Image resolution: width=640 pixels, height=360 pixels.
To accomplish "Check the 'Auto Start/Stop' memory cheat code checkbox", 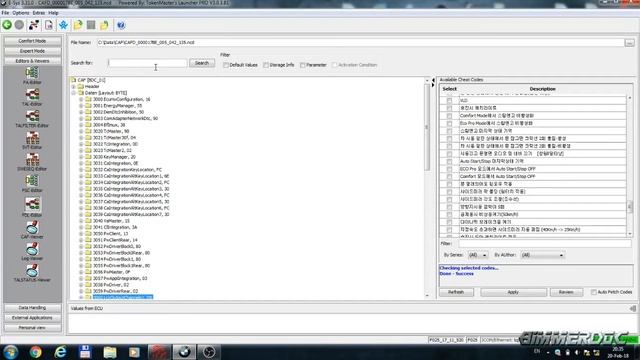I will point(449,161).
